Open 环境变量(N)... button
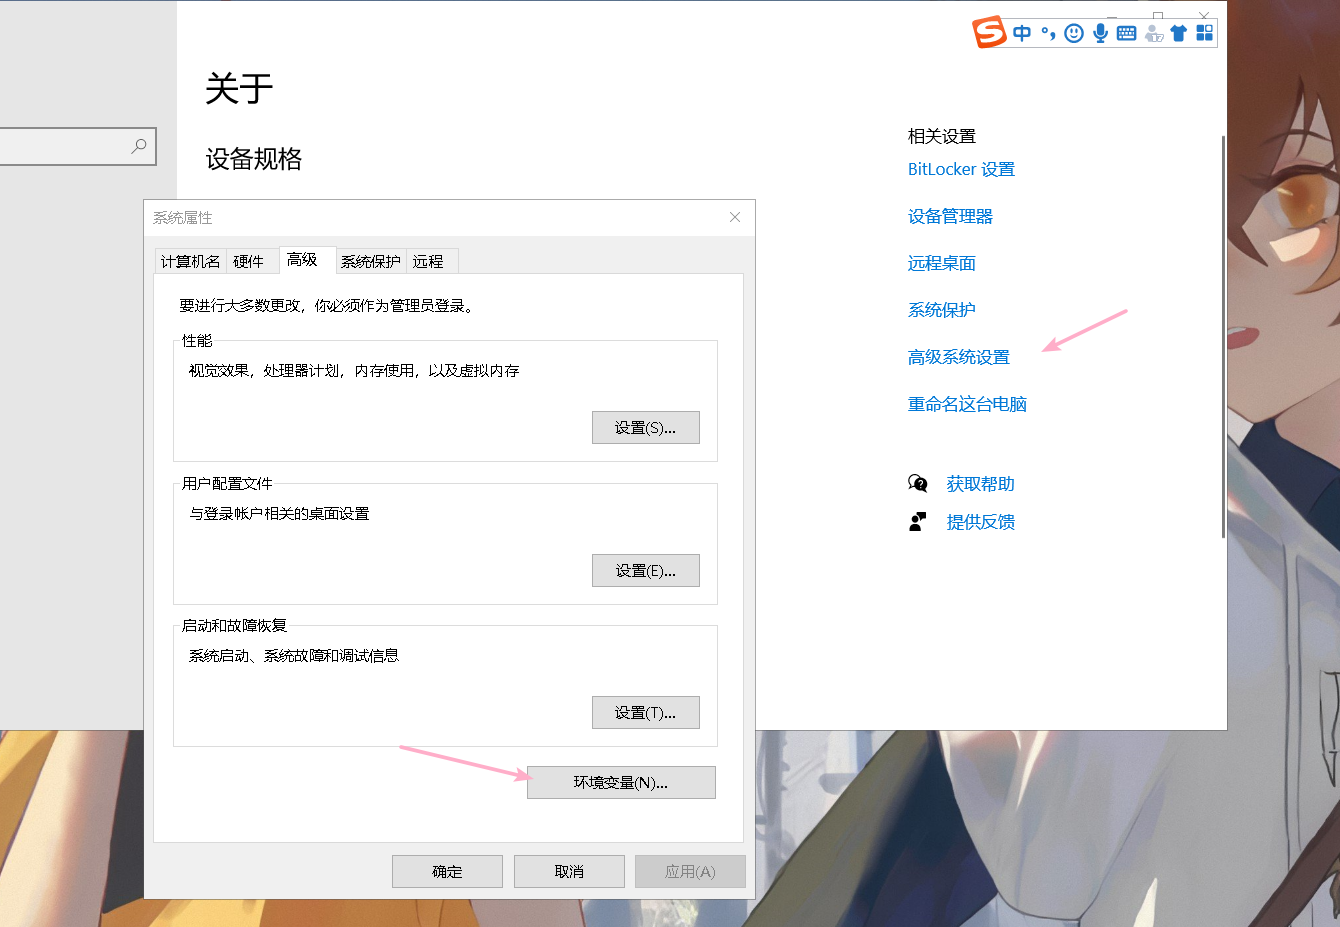This screenshot has width=1340, height=927. pos(621,782)
